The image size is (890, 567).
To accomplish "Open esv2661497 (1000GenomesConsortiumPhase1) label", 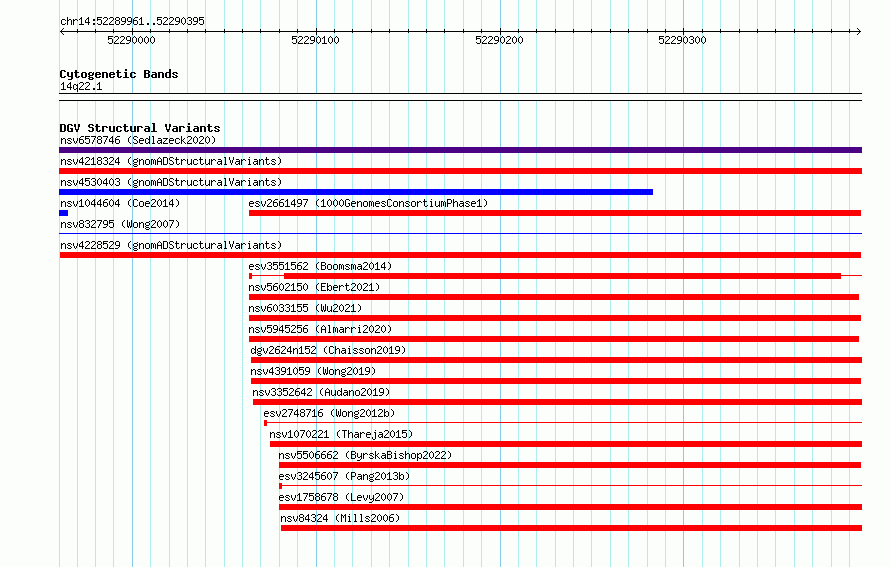I will click(368, 203).
